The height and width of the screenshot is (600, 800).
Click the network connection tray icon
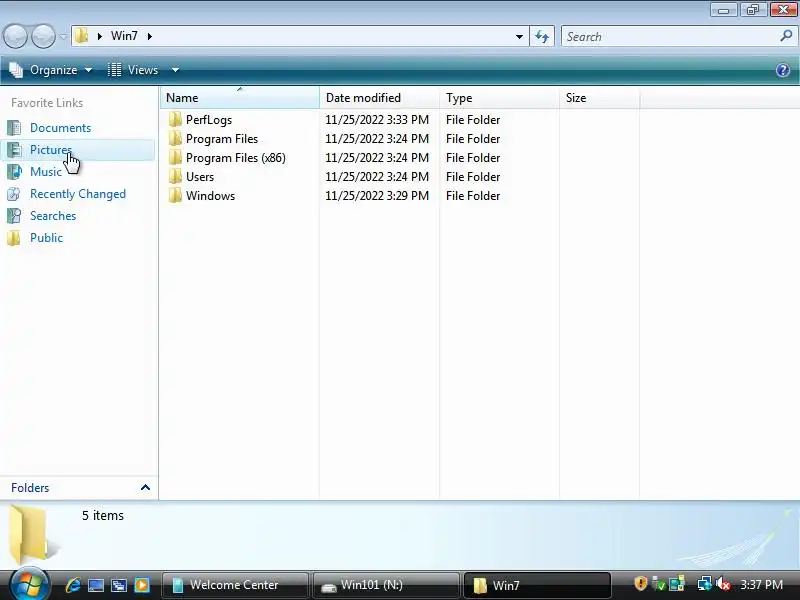point(705,583)
